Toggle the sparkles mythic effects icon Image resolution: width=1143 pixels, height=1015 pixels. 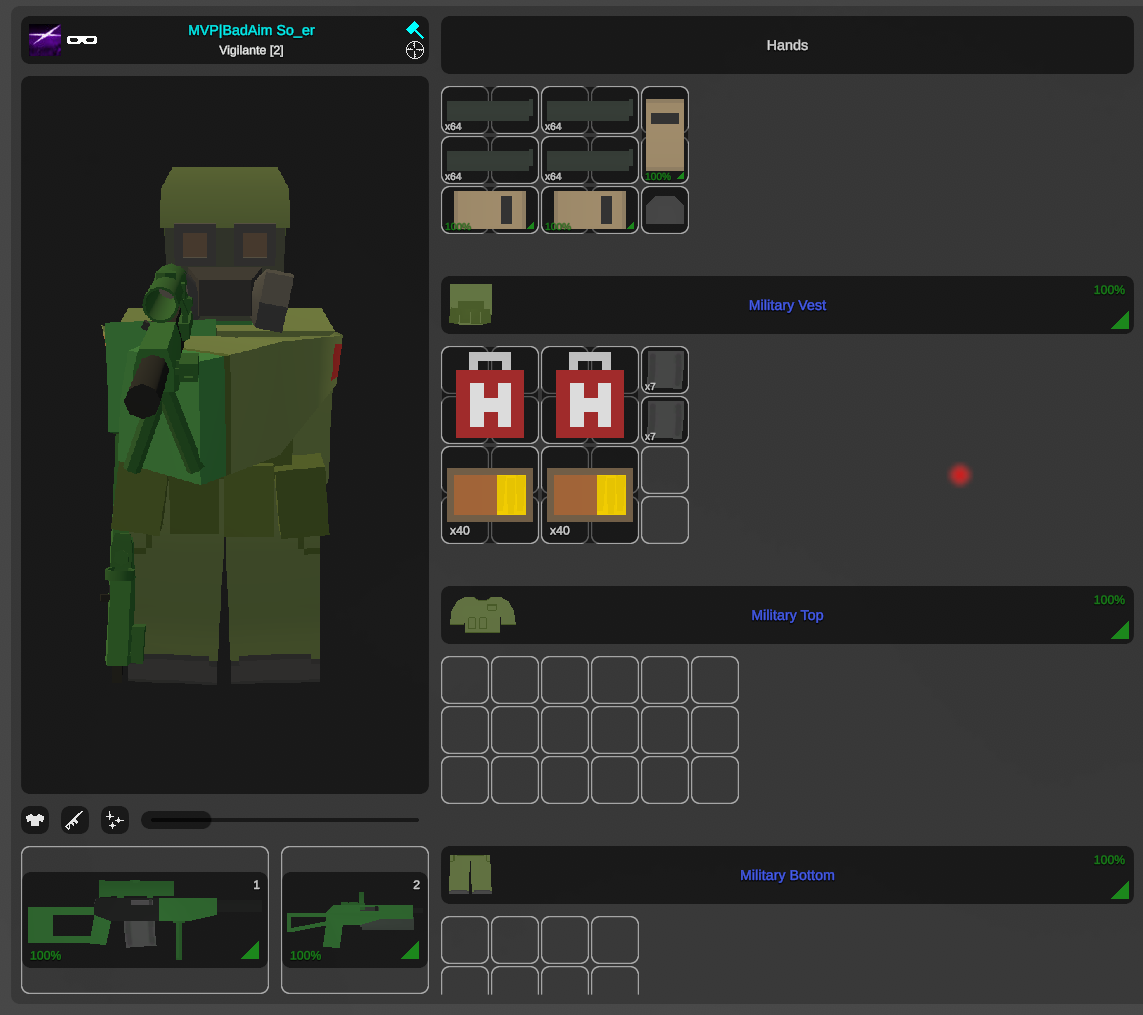(115, 821)
